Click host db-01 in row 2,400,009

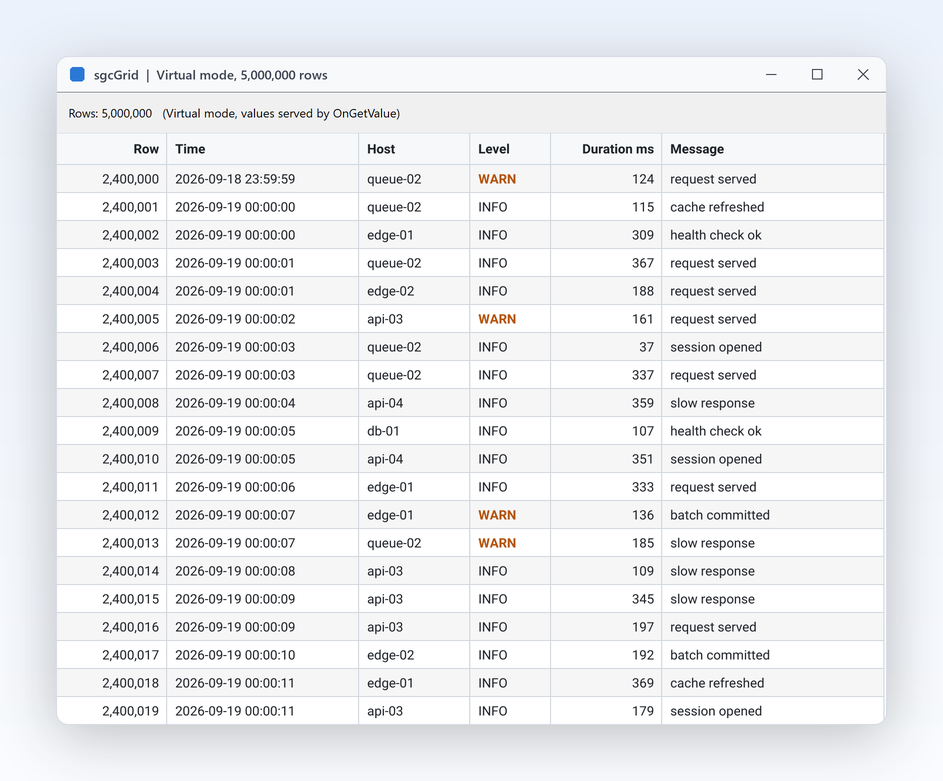tap(383, 431)
